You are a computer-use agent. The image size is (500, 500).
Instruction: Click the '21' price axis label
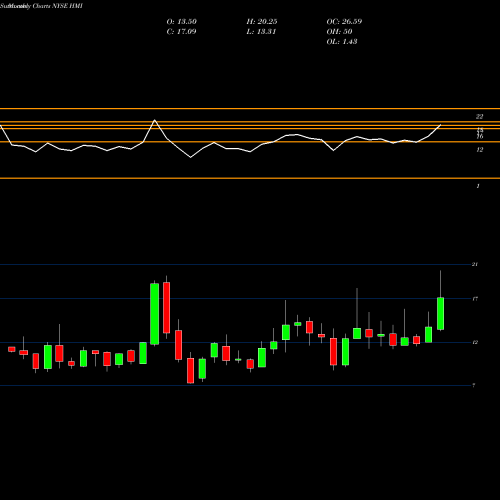coord(475,264)
